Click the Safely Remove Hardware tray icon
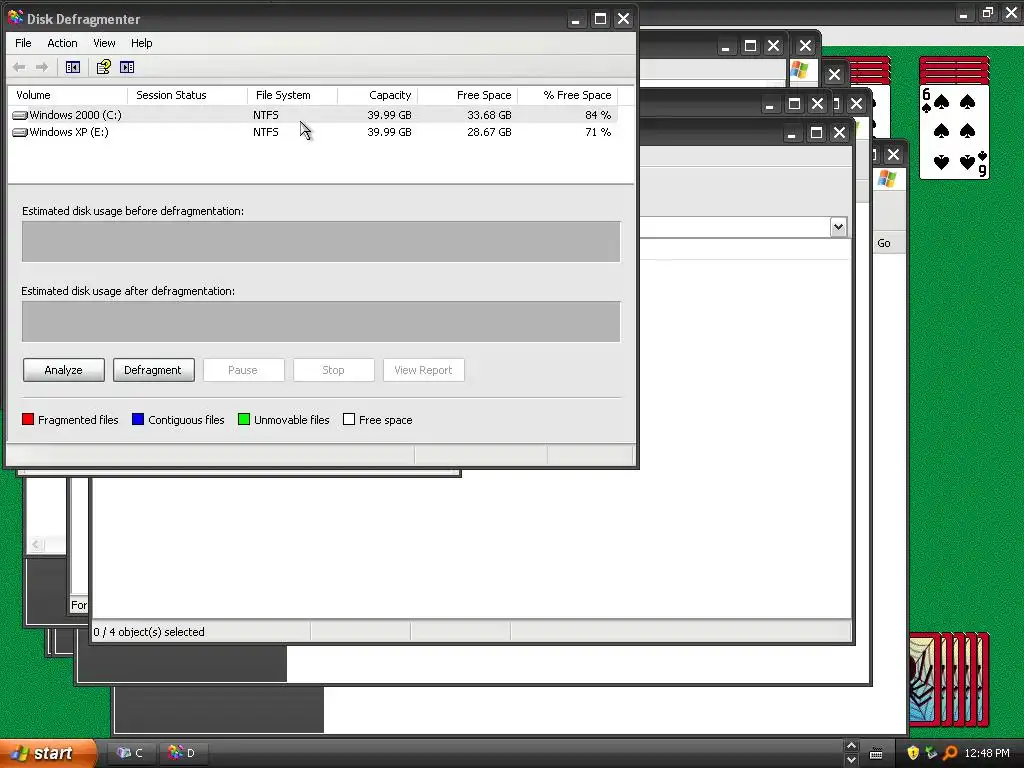The image size is (1024, 768). [931, 753]
